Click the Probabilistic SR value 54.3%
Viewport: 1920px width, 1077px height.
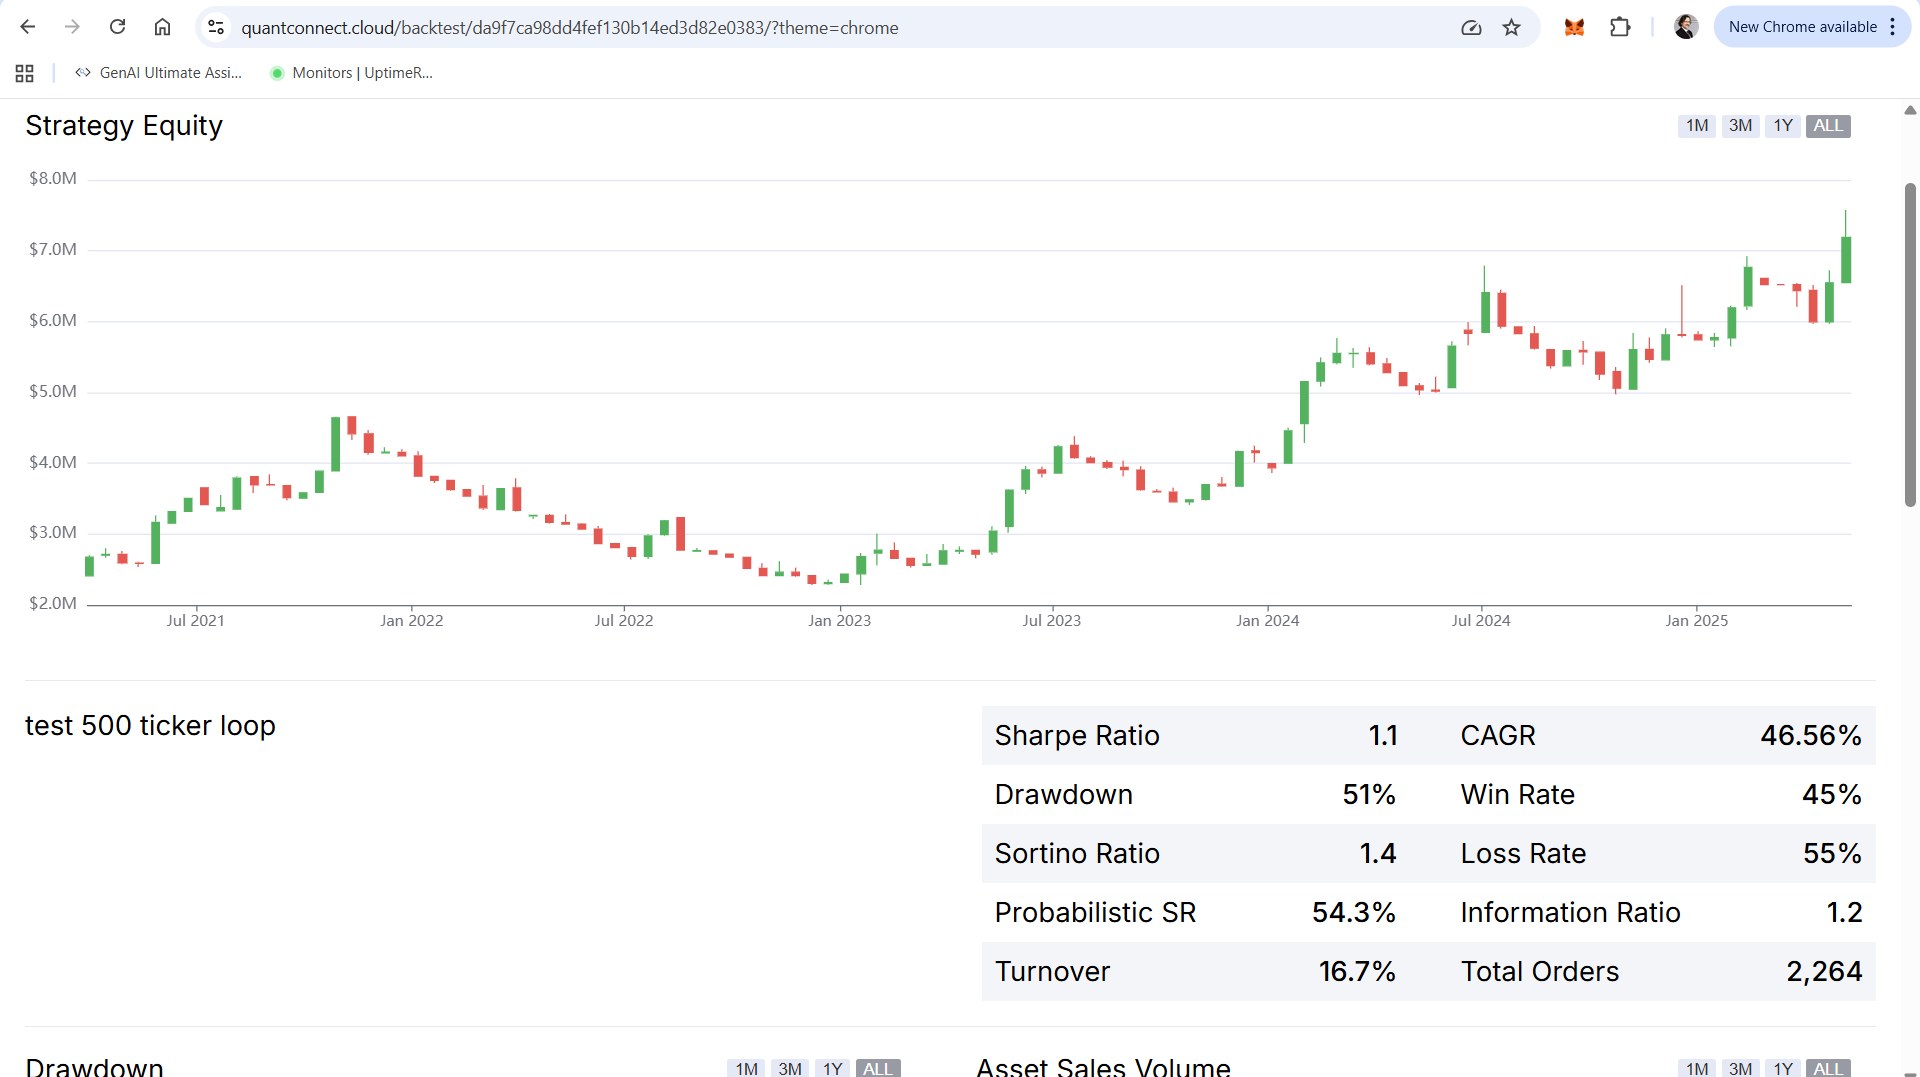[x=1354, y=913]
